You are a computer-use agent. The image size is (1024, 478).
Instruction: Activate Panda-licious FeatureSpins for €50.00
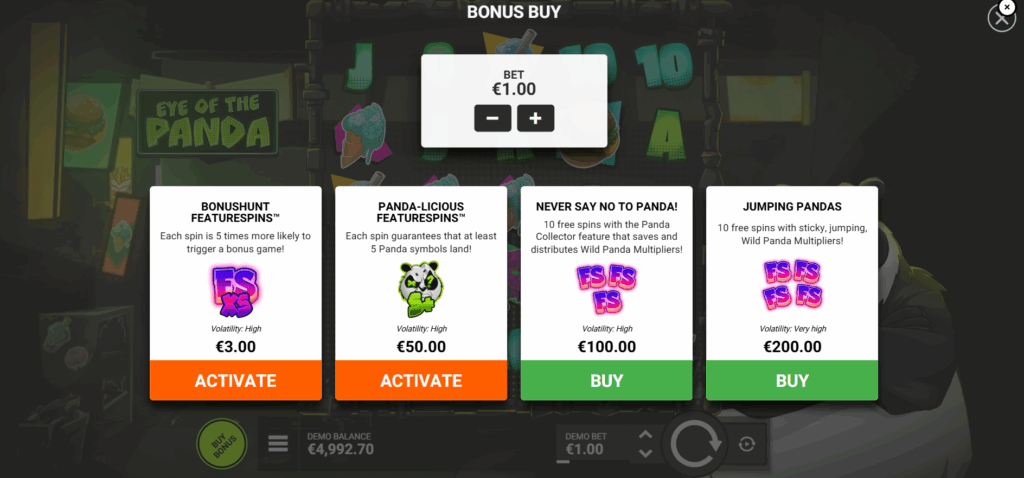click(x=421, y=380)
